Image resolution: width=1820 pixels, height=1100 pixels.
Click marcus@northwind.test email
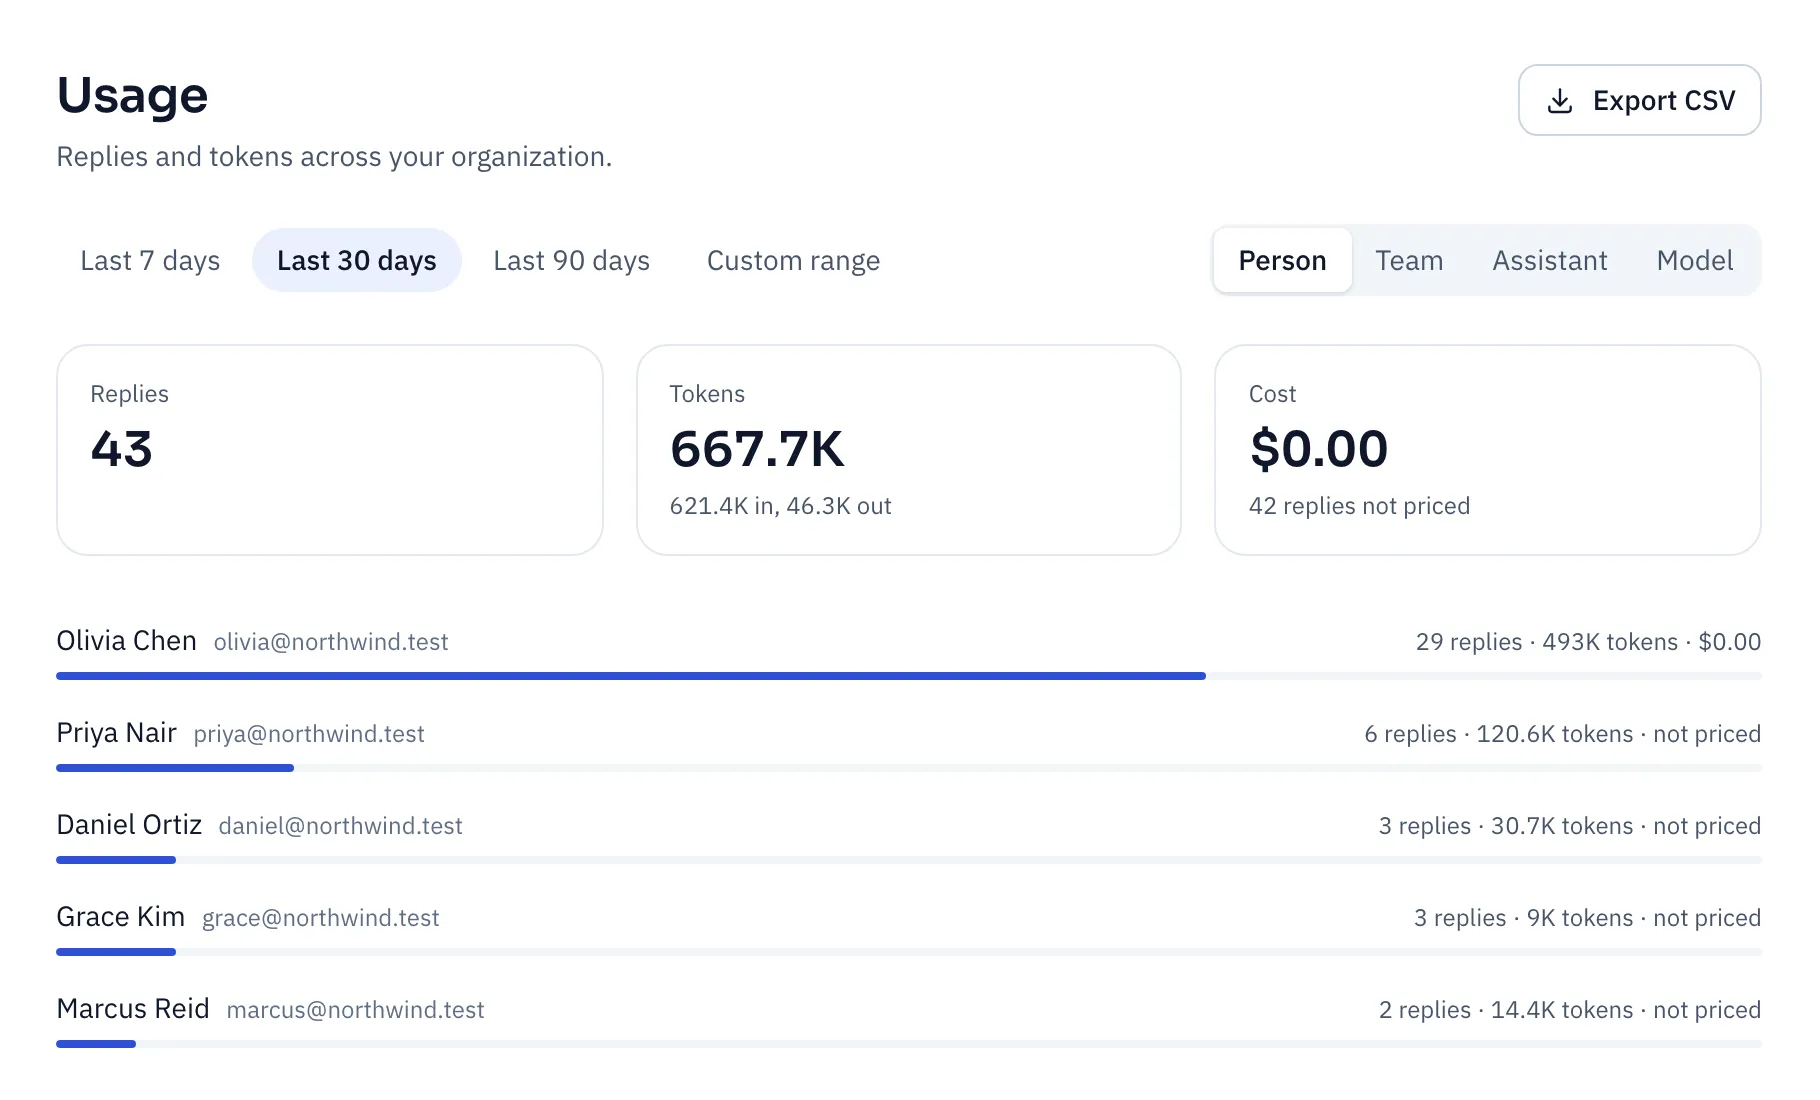click(x=356, y=1010)
